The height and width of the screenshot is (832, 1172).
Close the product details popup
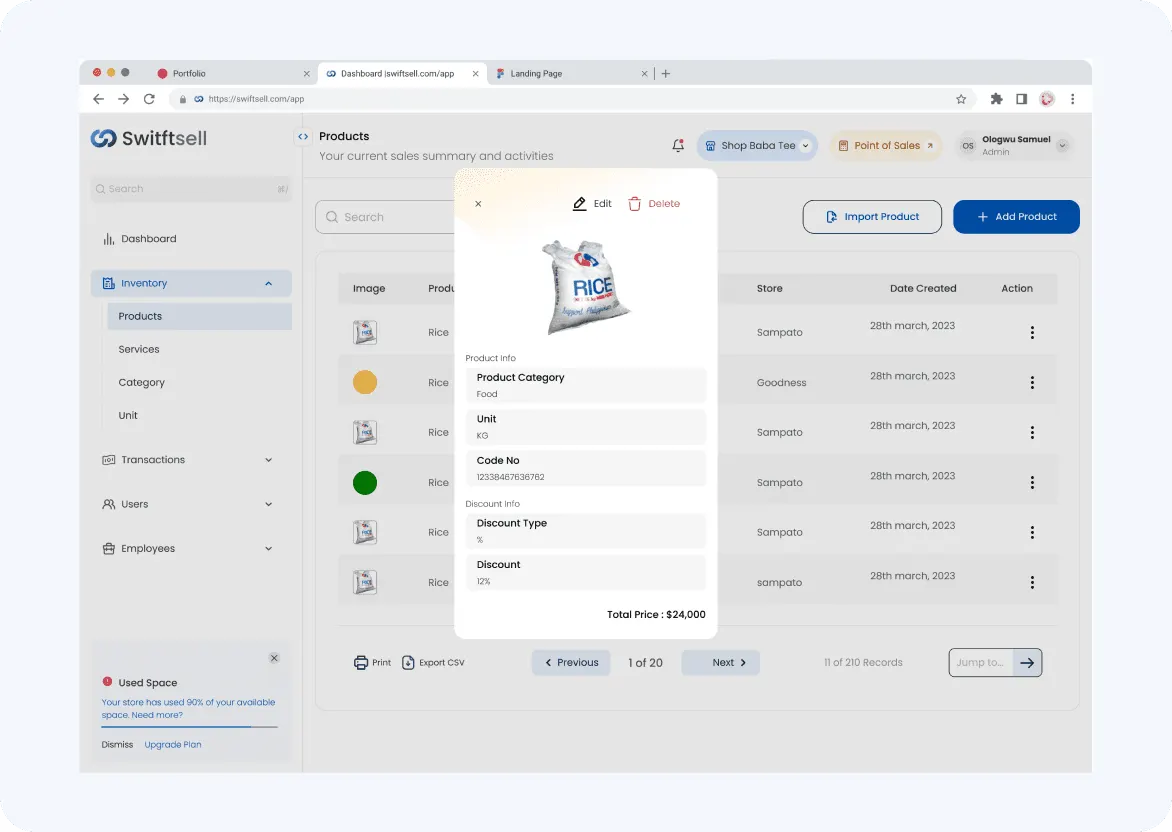[478, 203]
